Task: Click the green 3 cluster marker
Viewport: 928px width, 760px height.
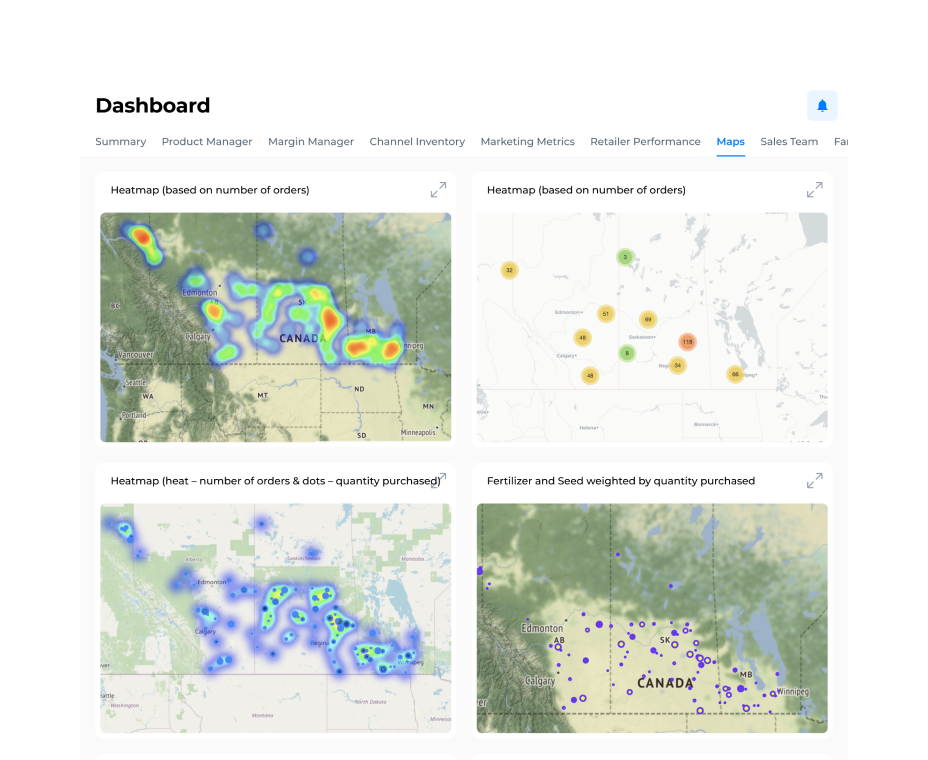Action: (625, 257)
